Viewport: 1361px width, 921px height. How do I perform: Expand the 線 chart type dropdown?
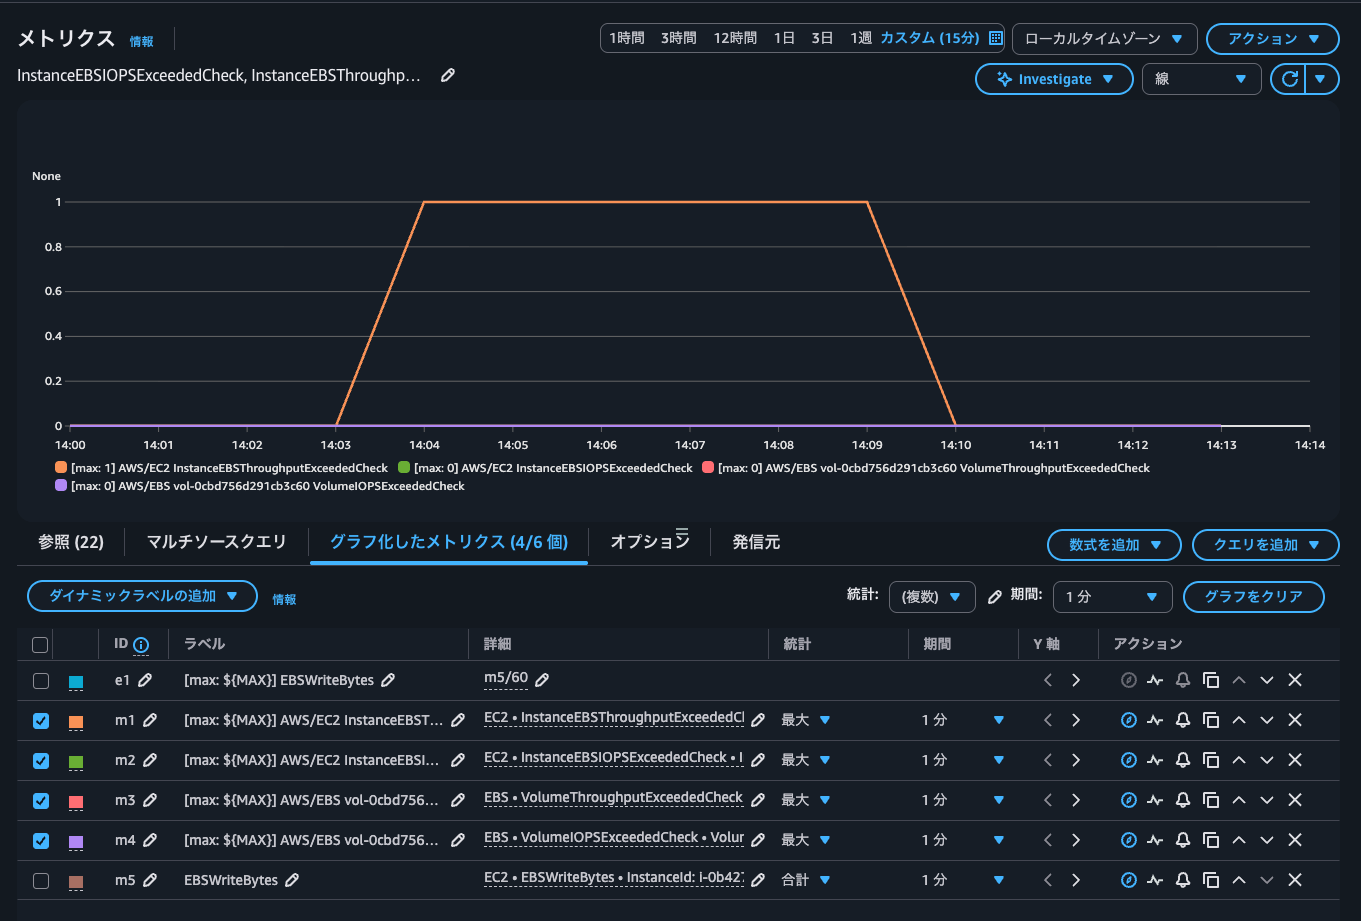pos(1201,79)
